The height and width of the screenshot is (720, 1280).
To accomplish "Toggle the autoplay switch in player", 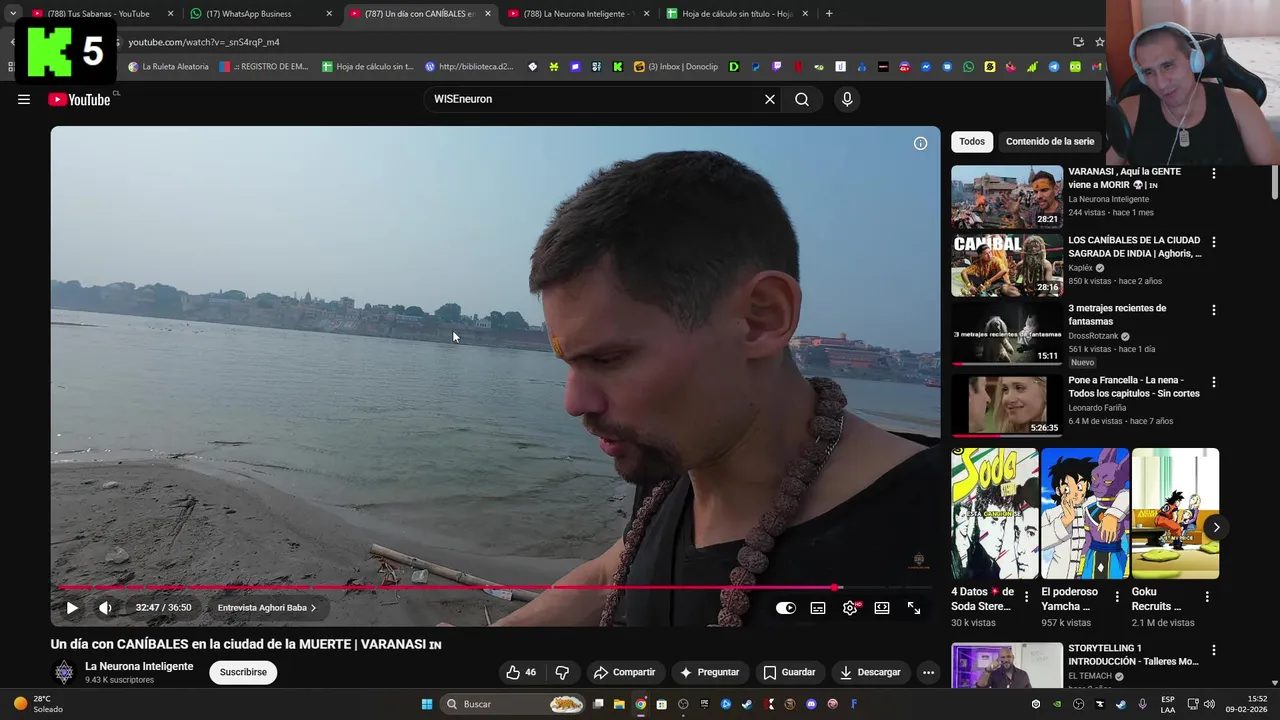I will 786,608.
